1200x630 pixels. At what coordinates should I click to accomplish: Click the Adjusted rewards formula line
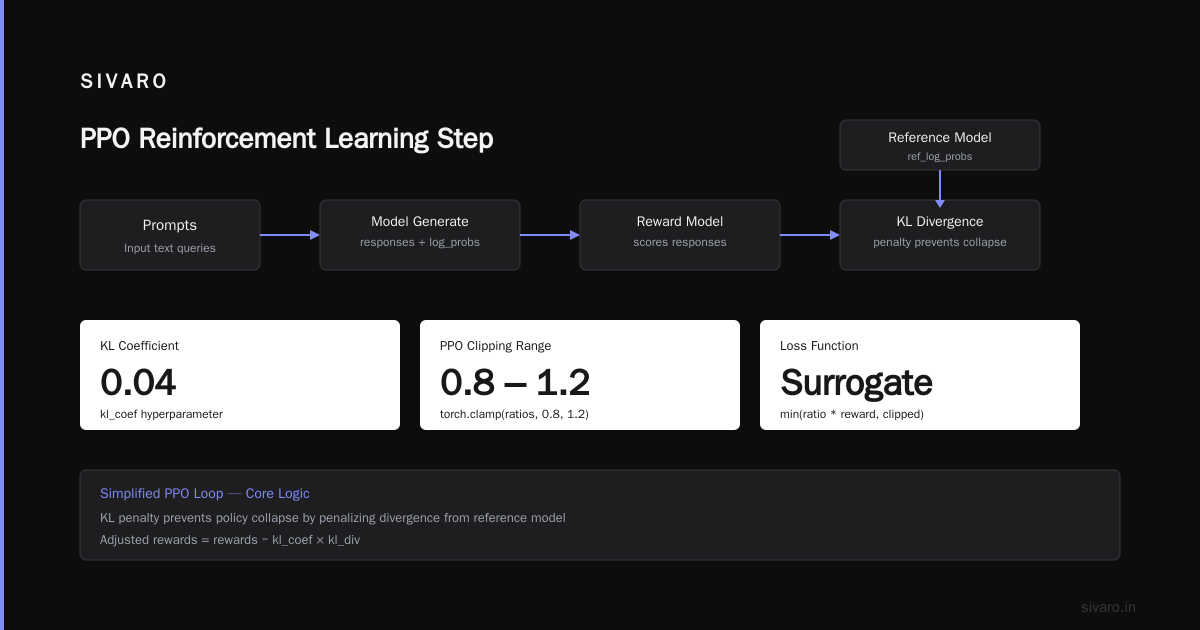point(230,540)
